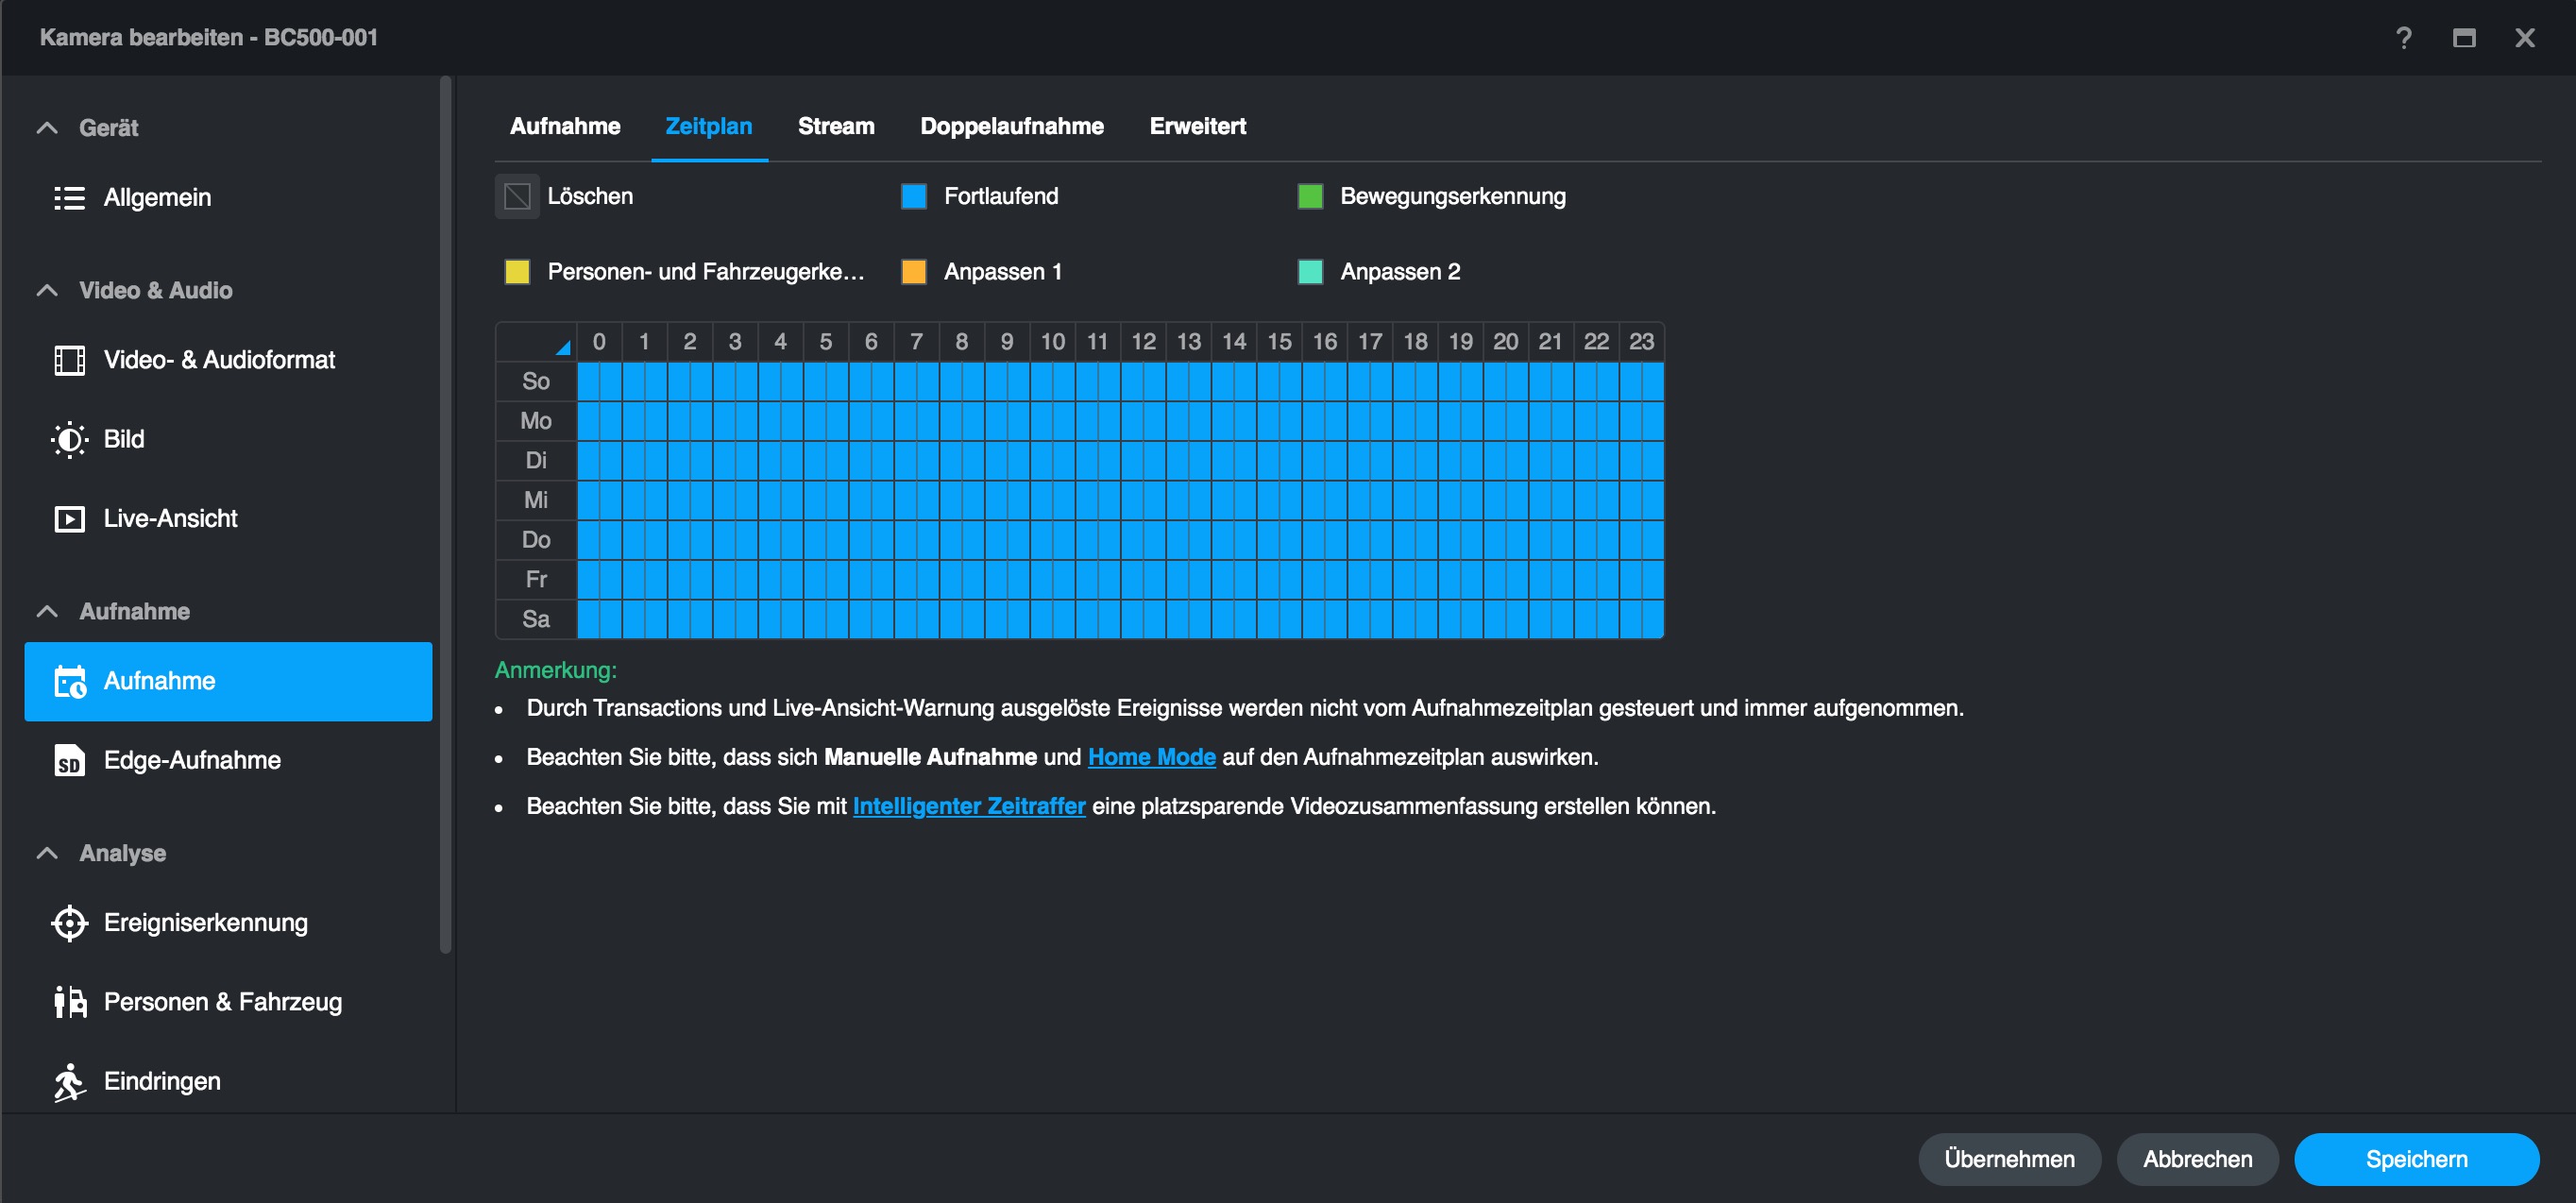Select the entire Mo row in schedule
This screenshot has height=1203, width=2576.
(535, 421)
